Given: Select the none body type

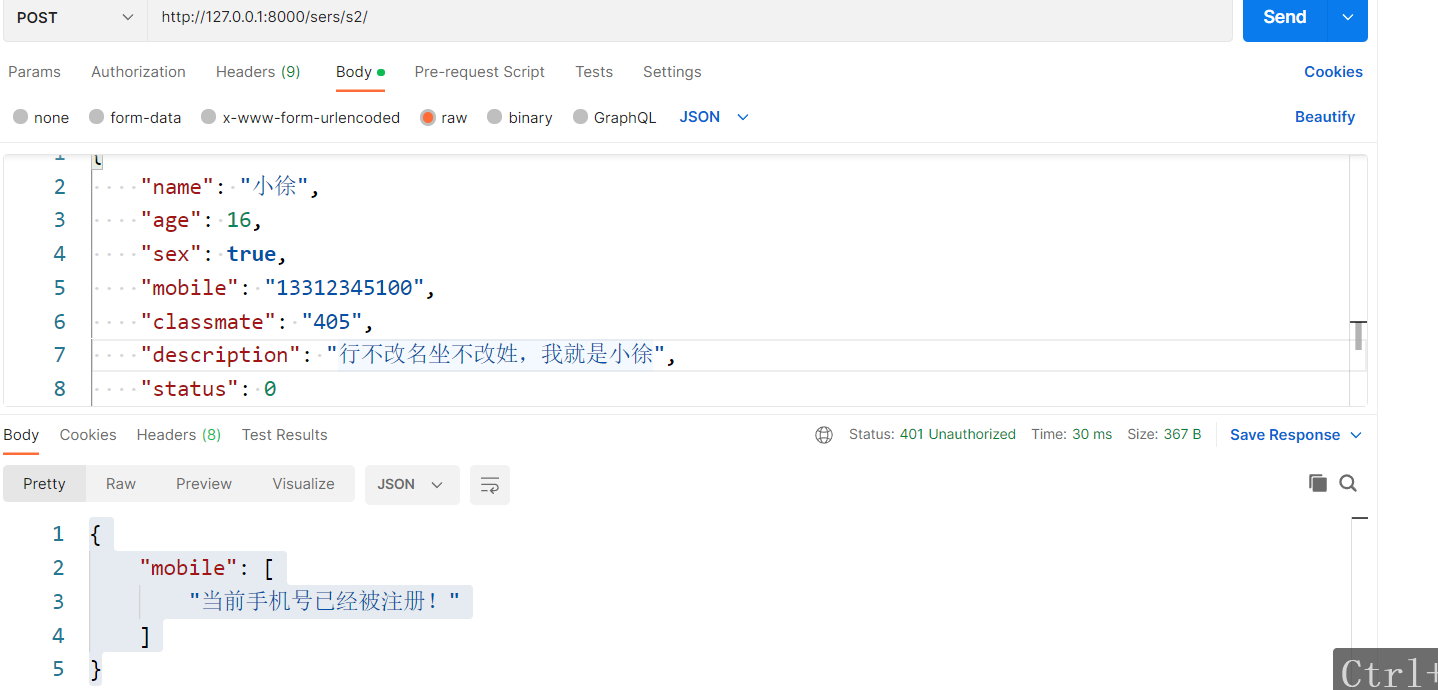Looking at the screenshot, I should pyautogui.click(x=41, y=117).
